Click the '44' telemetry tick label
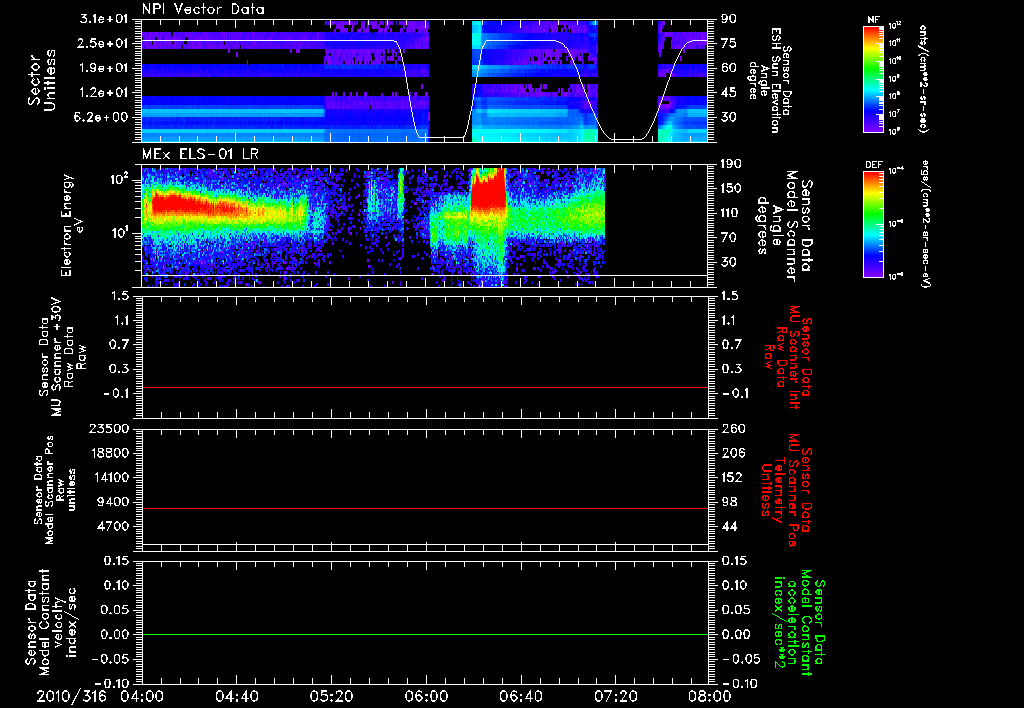Image resolution: width=1024 pixels, height=708 pixels. pyautogui.click(x=729, y=526)
